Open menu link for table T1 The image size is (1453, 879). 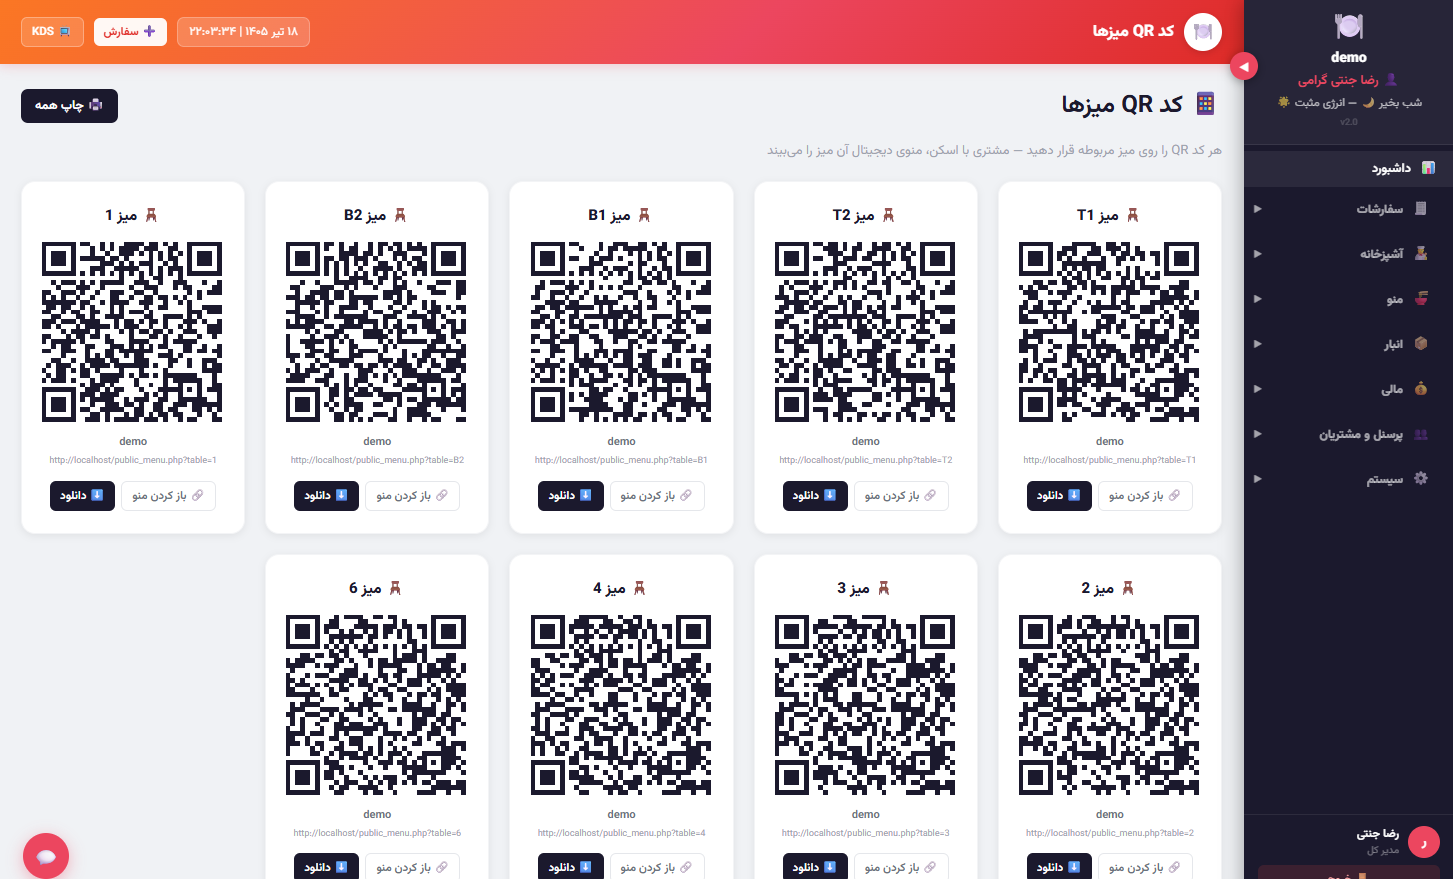tap(1145, 496)
